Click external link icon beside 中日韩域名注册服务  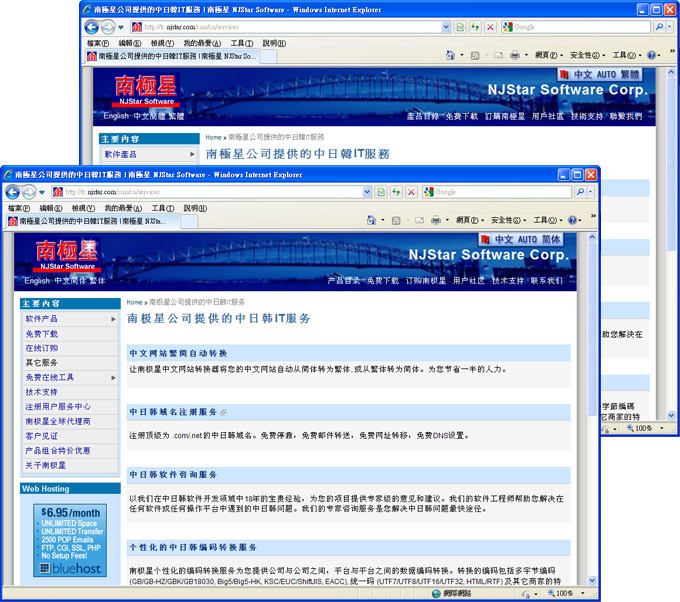coord(223,412)
